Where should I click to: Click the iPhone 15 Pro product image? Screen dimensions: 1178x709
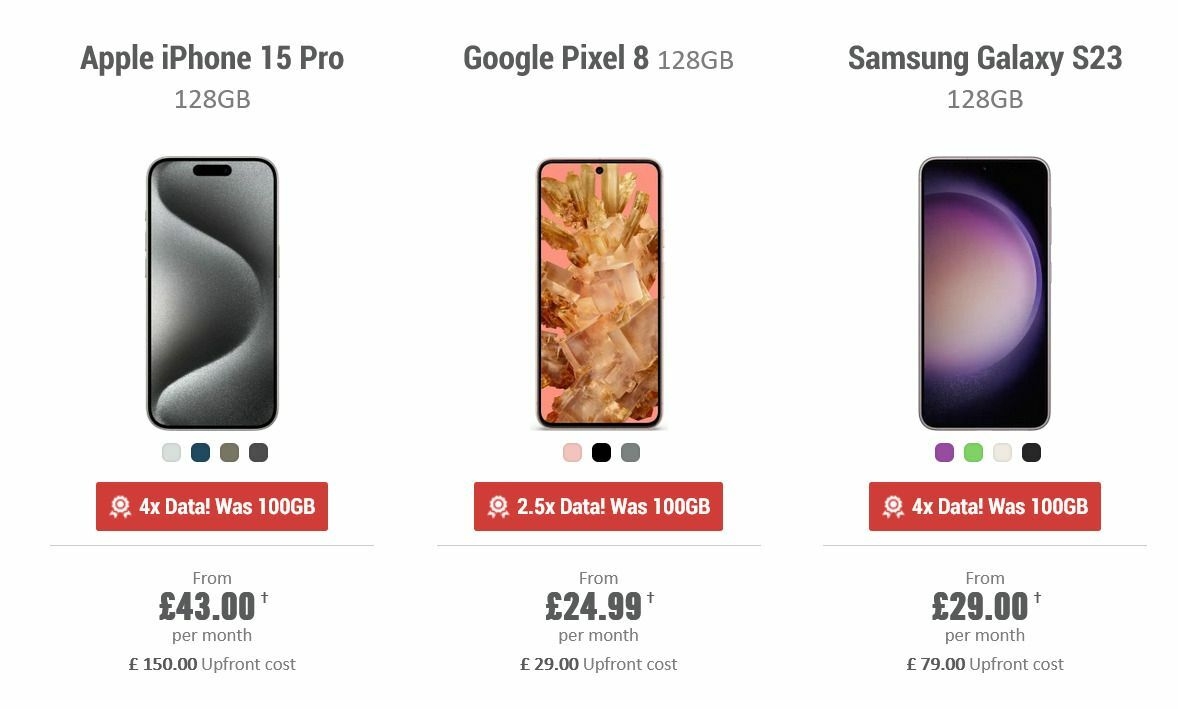(x=212, y=292)
